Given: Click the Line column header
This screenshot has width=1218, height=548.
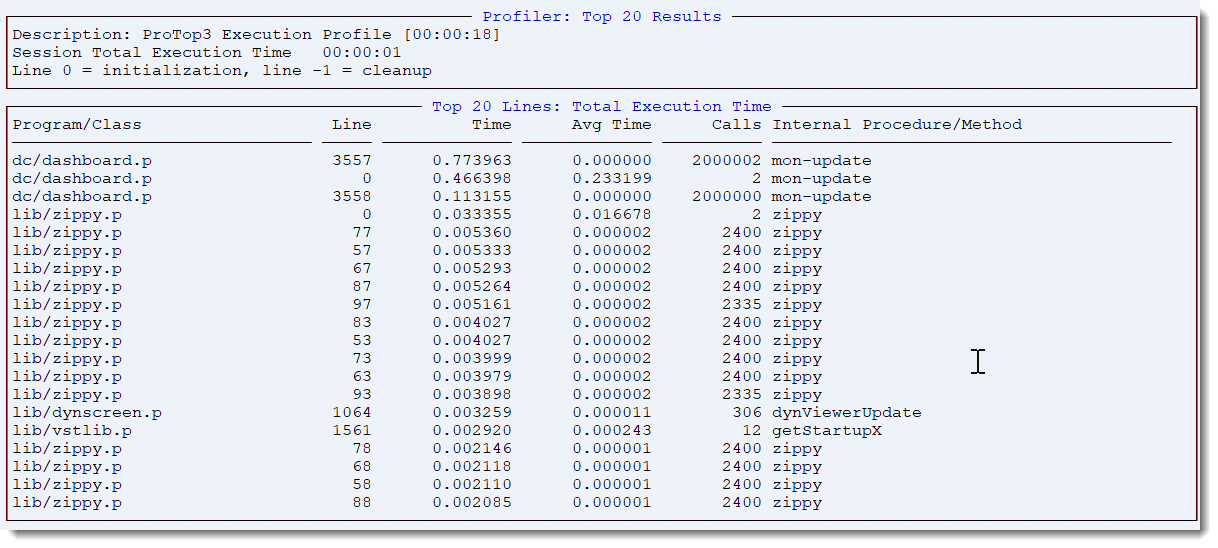Looking at the screenshot, I should 351,125.
